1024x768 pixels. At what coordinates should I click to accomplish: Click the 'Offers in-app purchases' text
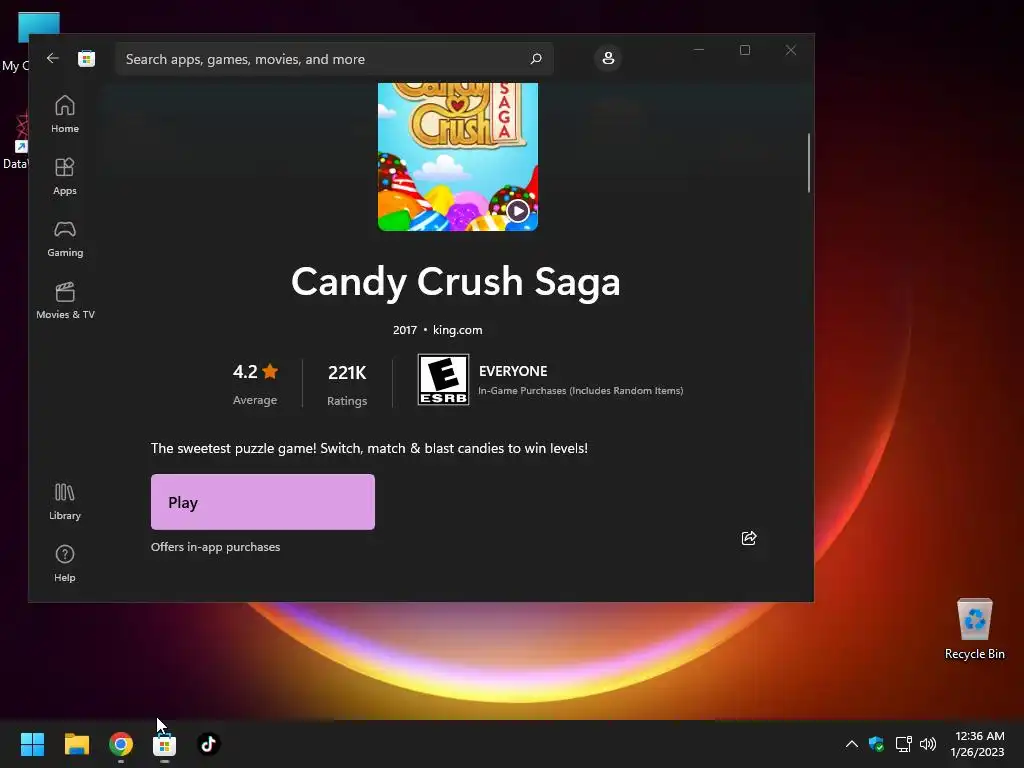pos(216,547)
